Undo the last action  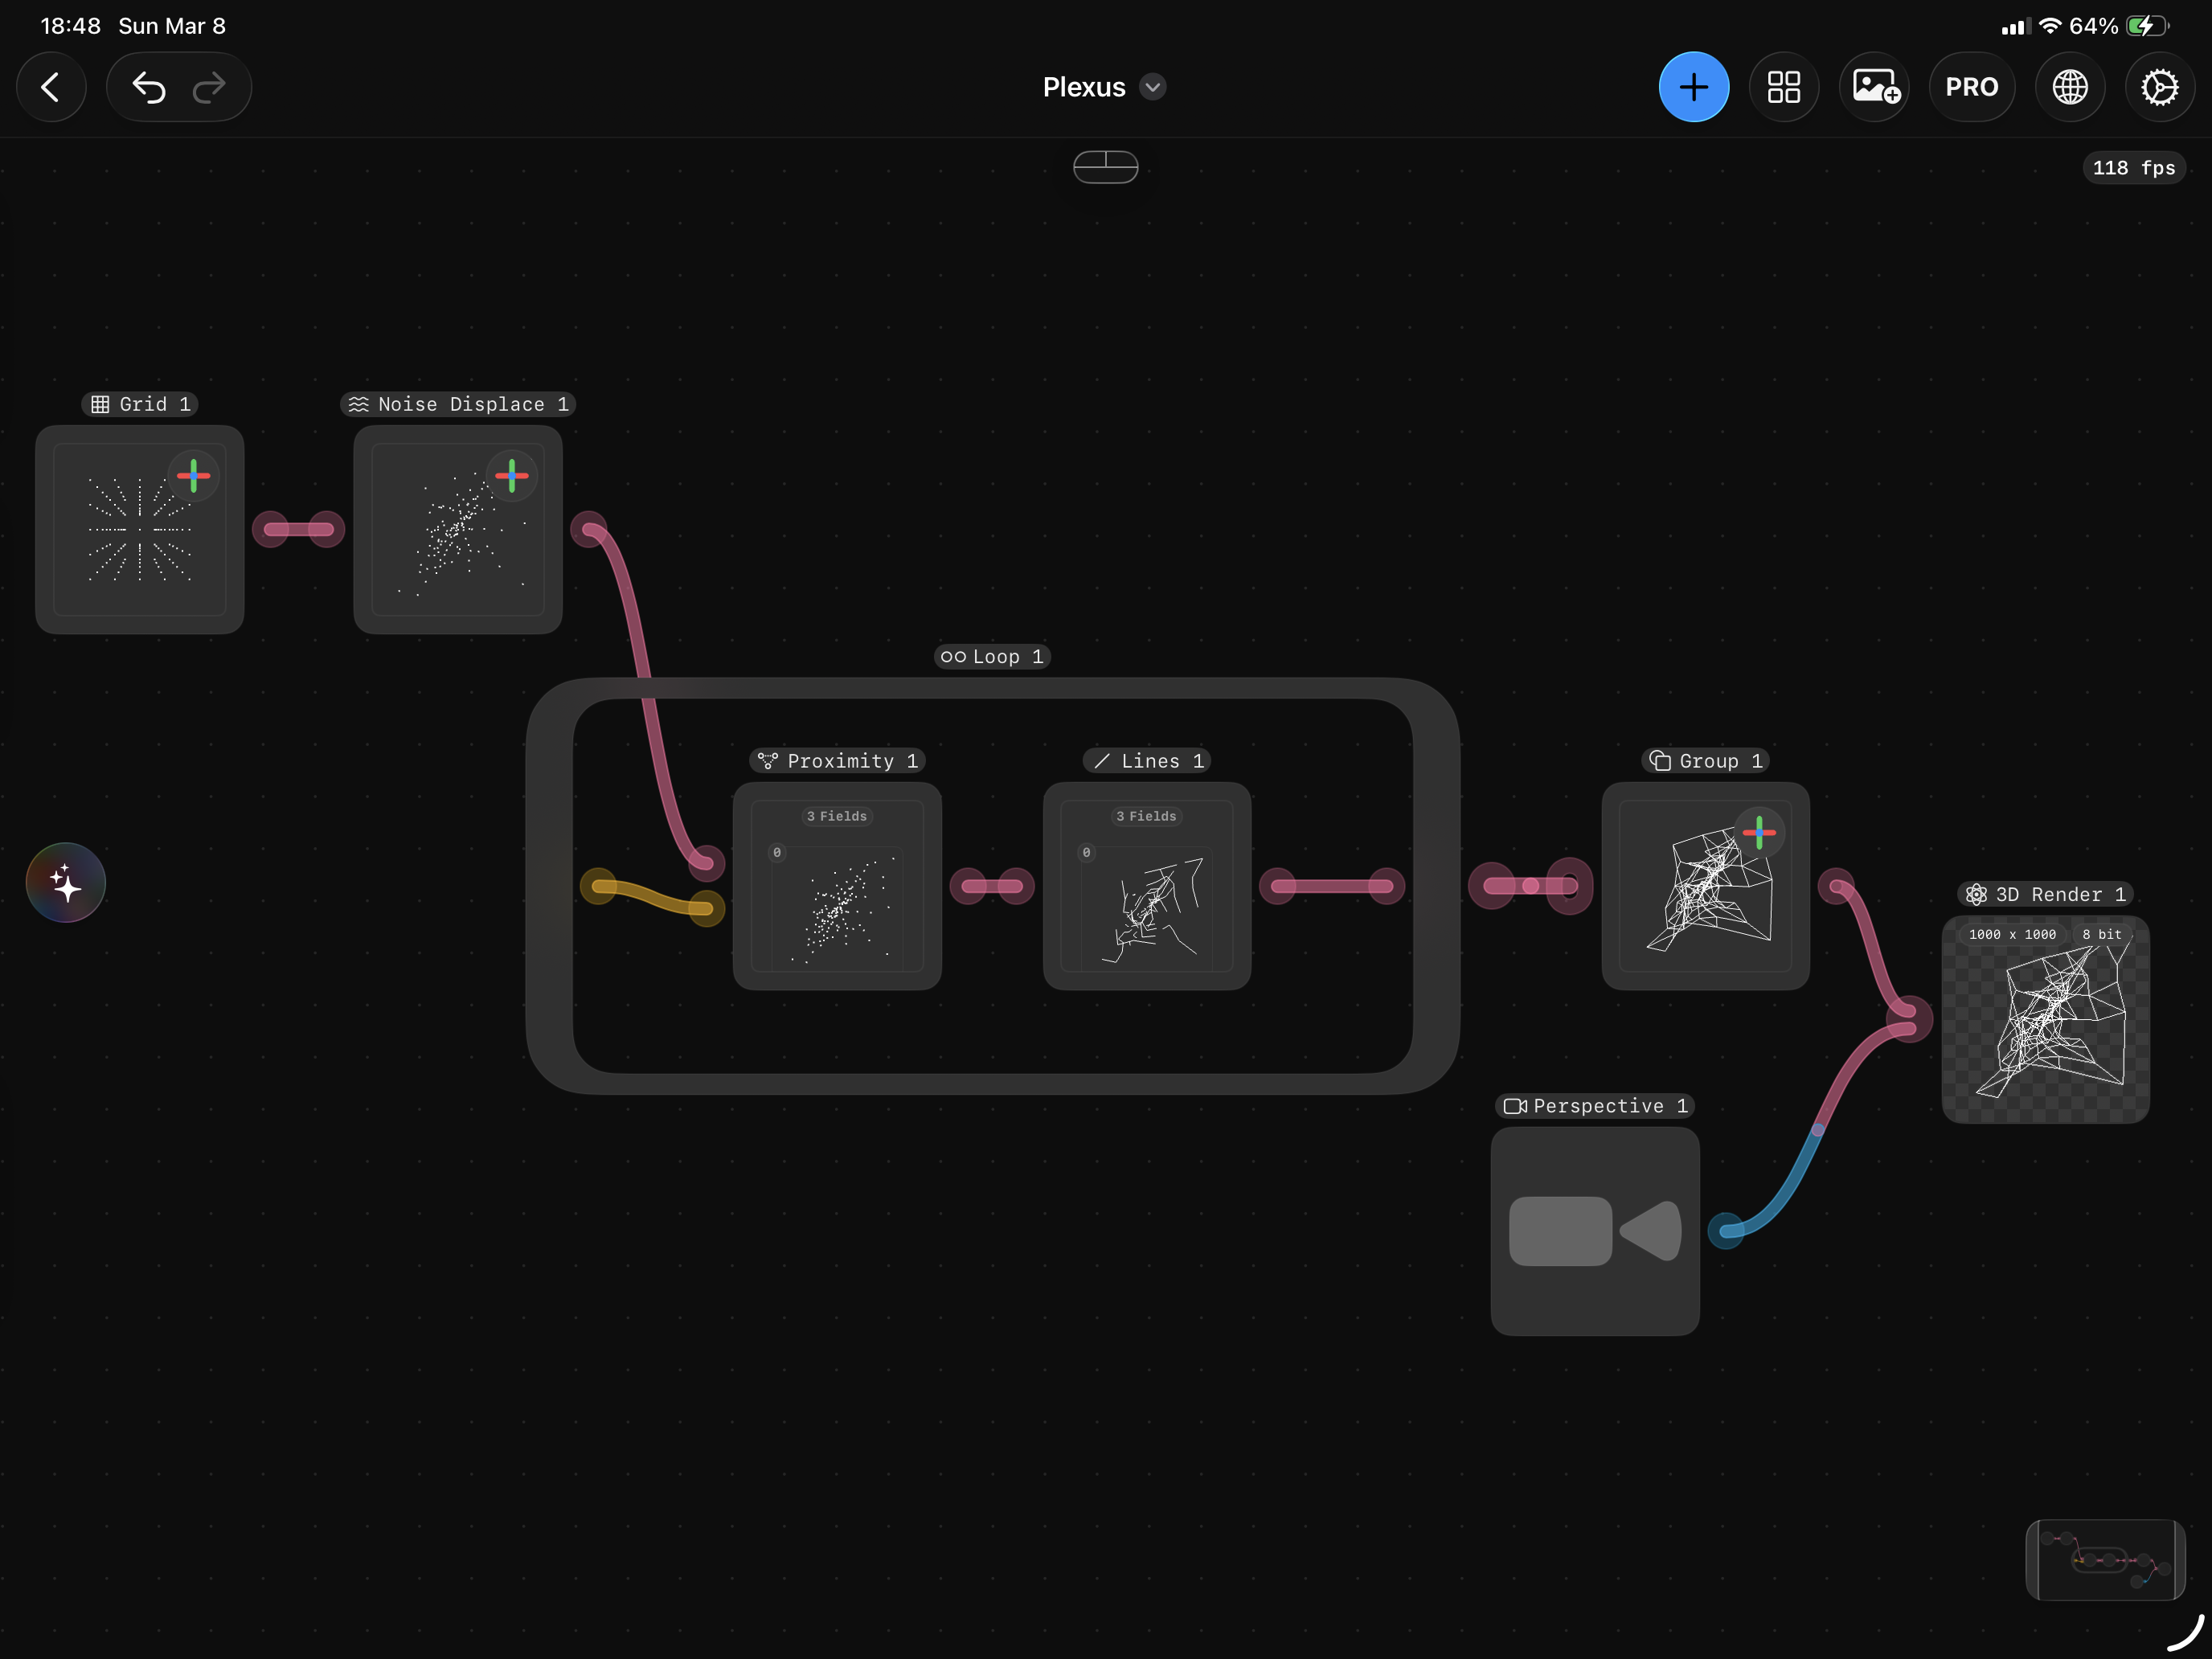[x=148, y=87]
